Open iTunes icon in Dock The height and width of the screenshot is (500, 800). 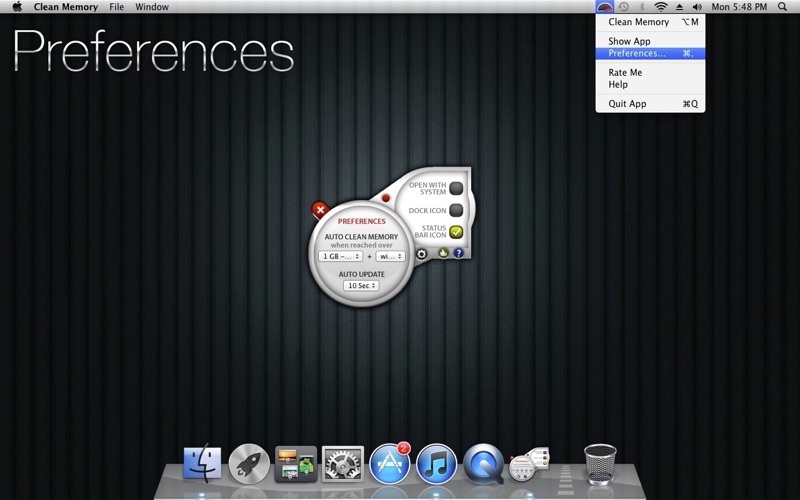pos(436,463)
